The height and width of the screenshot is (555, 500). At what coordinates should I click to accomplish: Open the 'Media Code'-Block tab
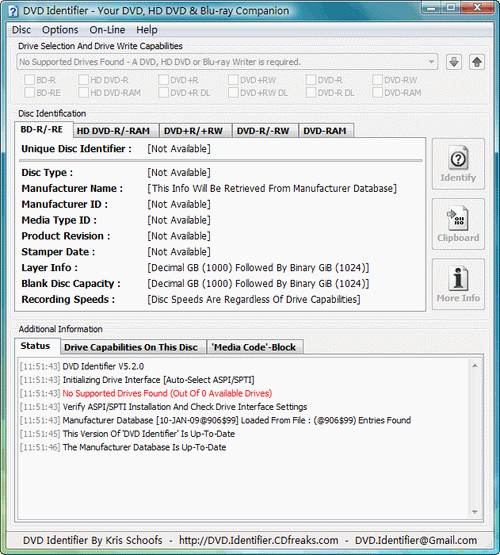tap(253, 347)
